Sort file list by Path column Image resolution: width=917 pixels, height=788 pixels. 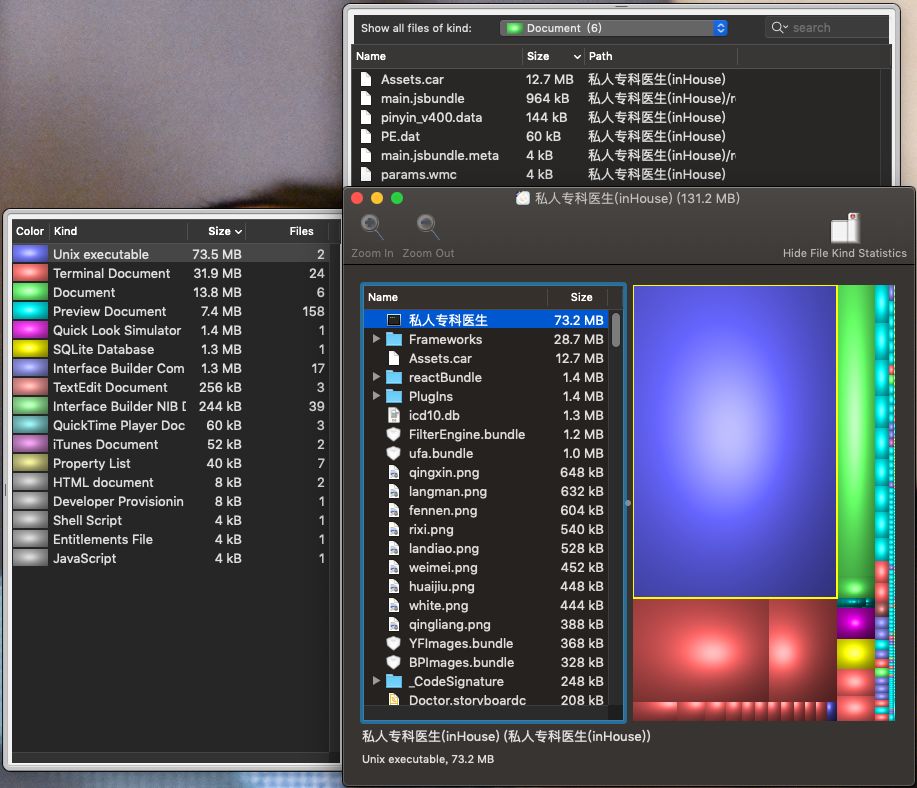[x=660, y=56]
